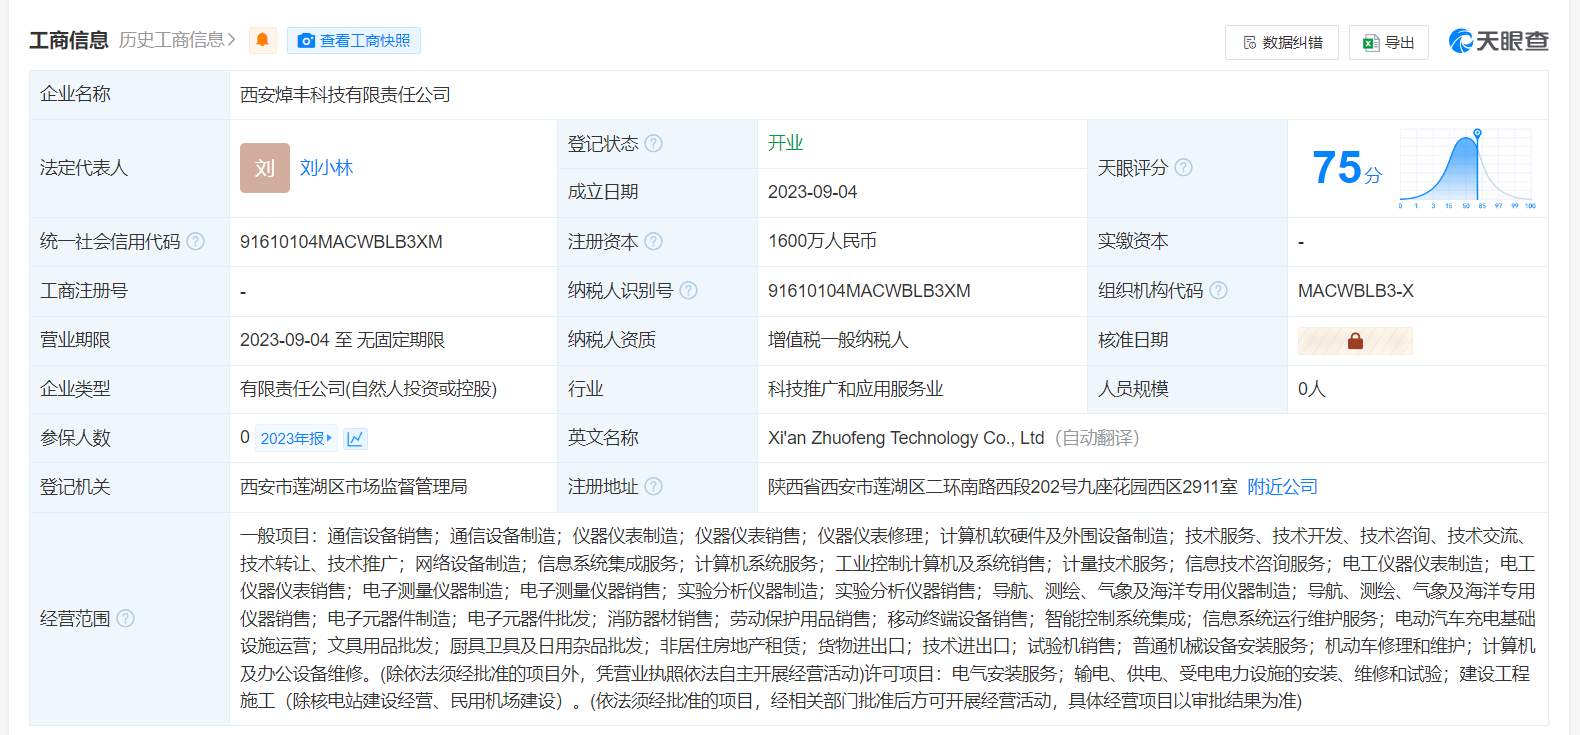The width and height of the screenshot is (1580, 735).
Task: Click the 75分 score
Action: pos(1346,168)
